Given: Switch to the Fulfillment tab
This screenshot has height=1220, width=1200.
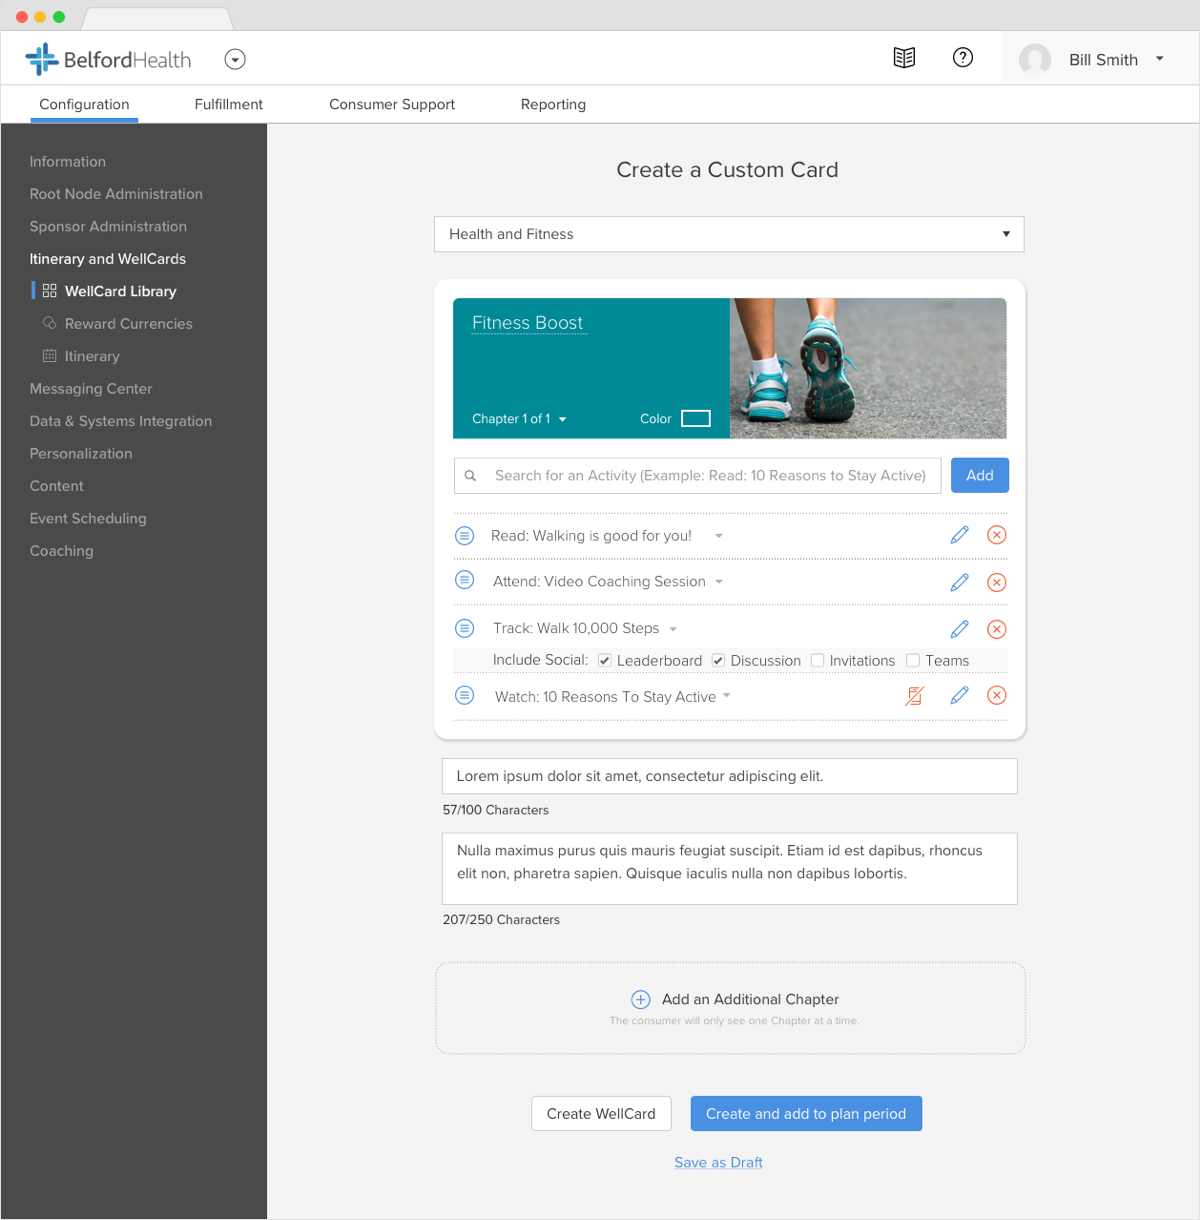Looking at the screenshot, I should pos(229,104).
